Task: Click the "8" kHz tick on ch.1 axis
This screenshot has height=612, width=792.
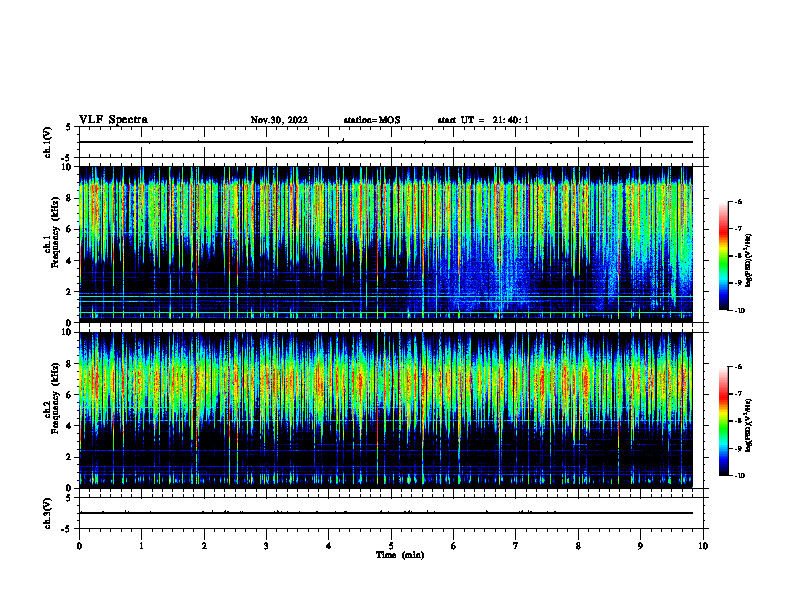Action: (70, 198)
